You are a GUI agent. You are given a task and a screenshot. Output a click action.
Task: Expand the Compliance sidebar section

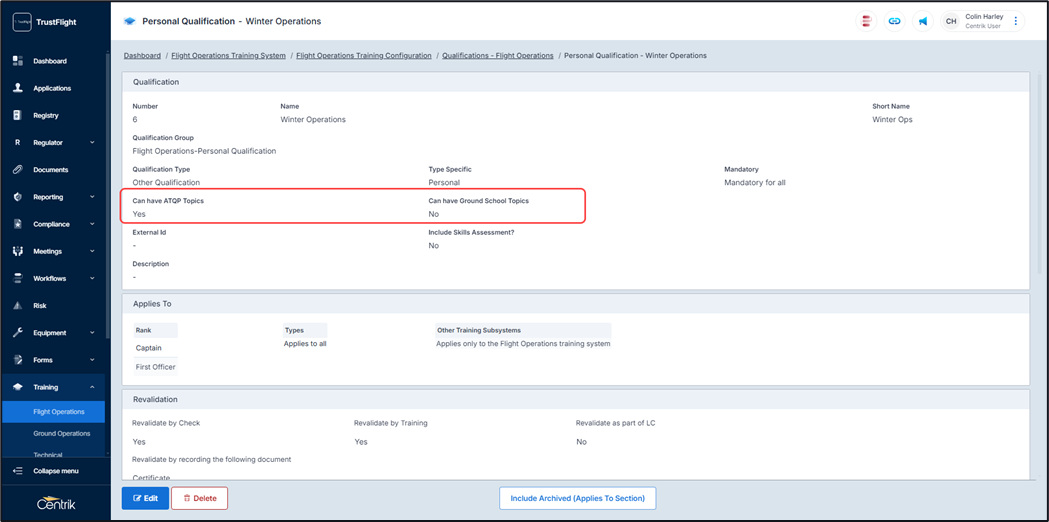tap(92, 224)
